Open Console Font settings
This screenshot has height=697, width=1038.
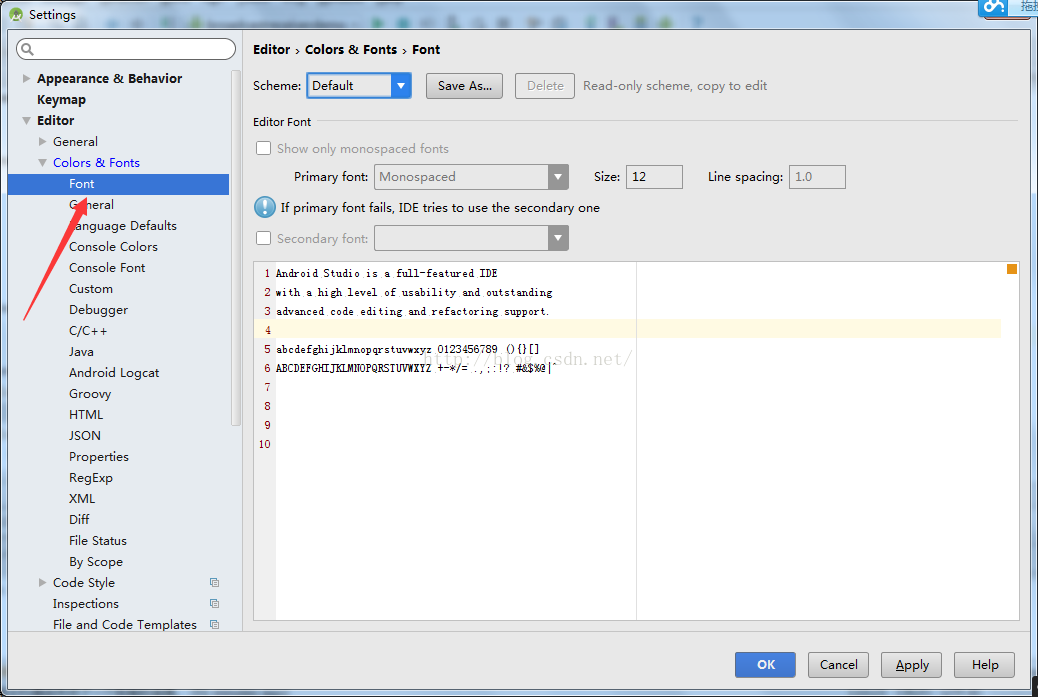(107, 267)
